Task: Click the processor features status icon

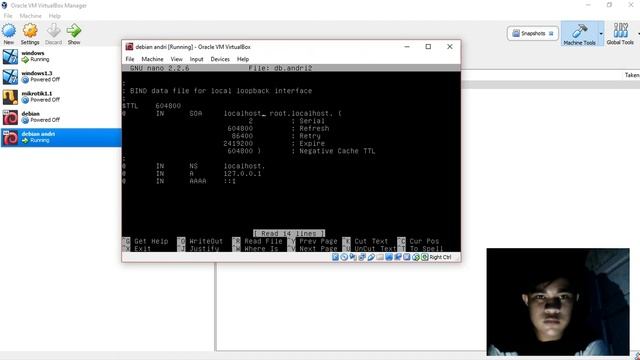Action: [407, 257]
